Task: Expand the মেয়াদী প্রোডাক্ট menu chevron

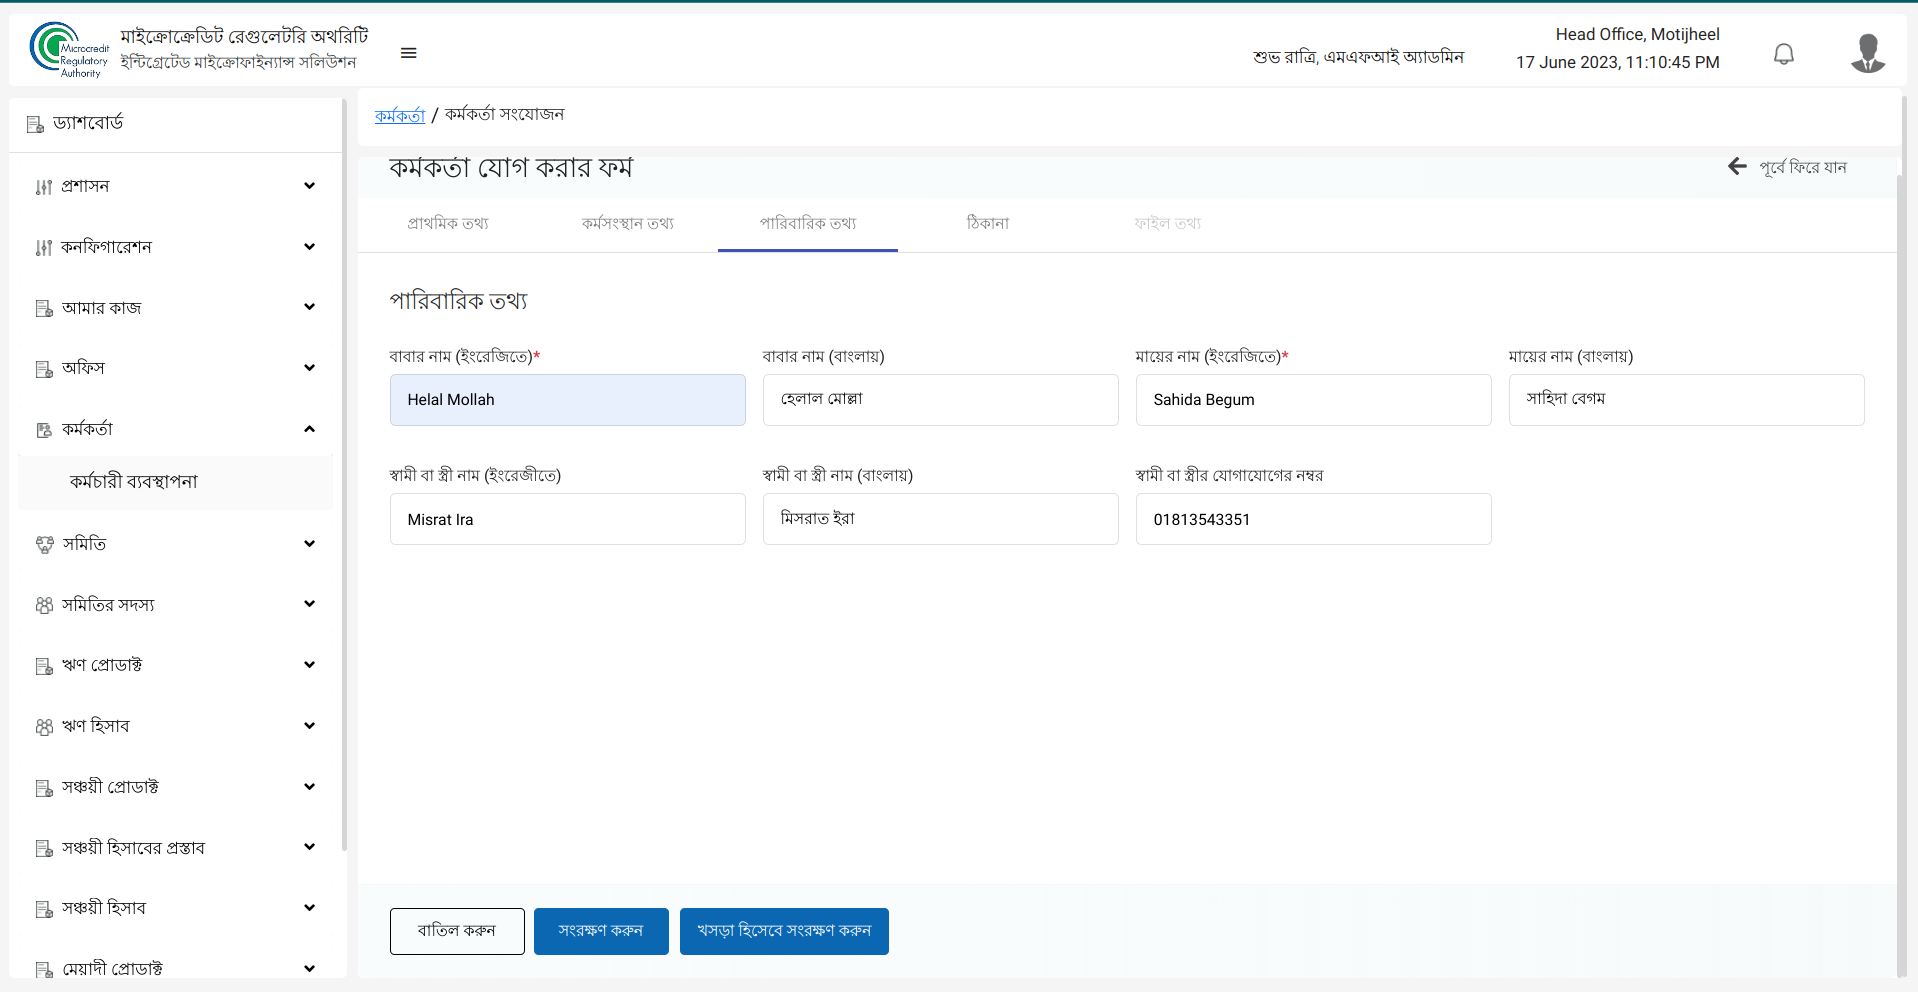Action: pyautogui.click(x=309, y=968)
